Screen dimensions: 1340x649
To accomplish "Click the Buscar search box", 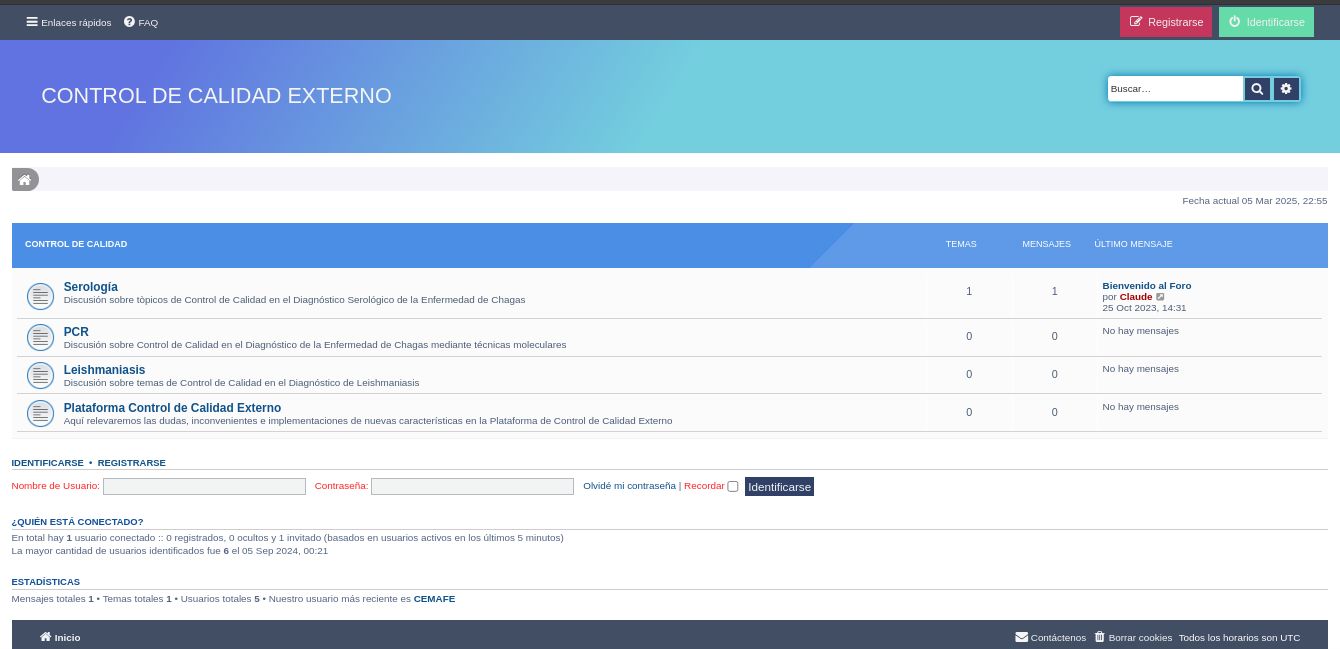I will coord(1174,89).
